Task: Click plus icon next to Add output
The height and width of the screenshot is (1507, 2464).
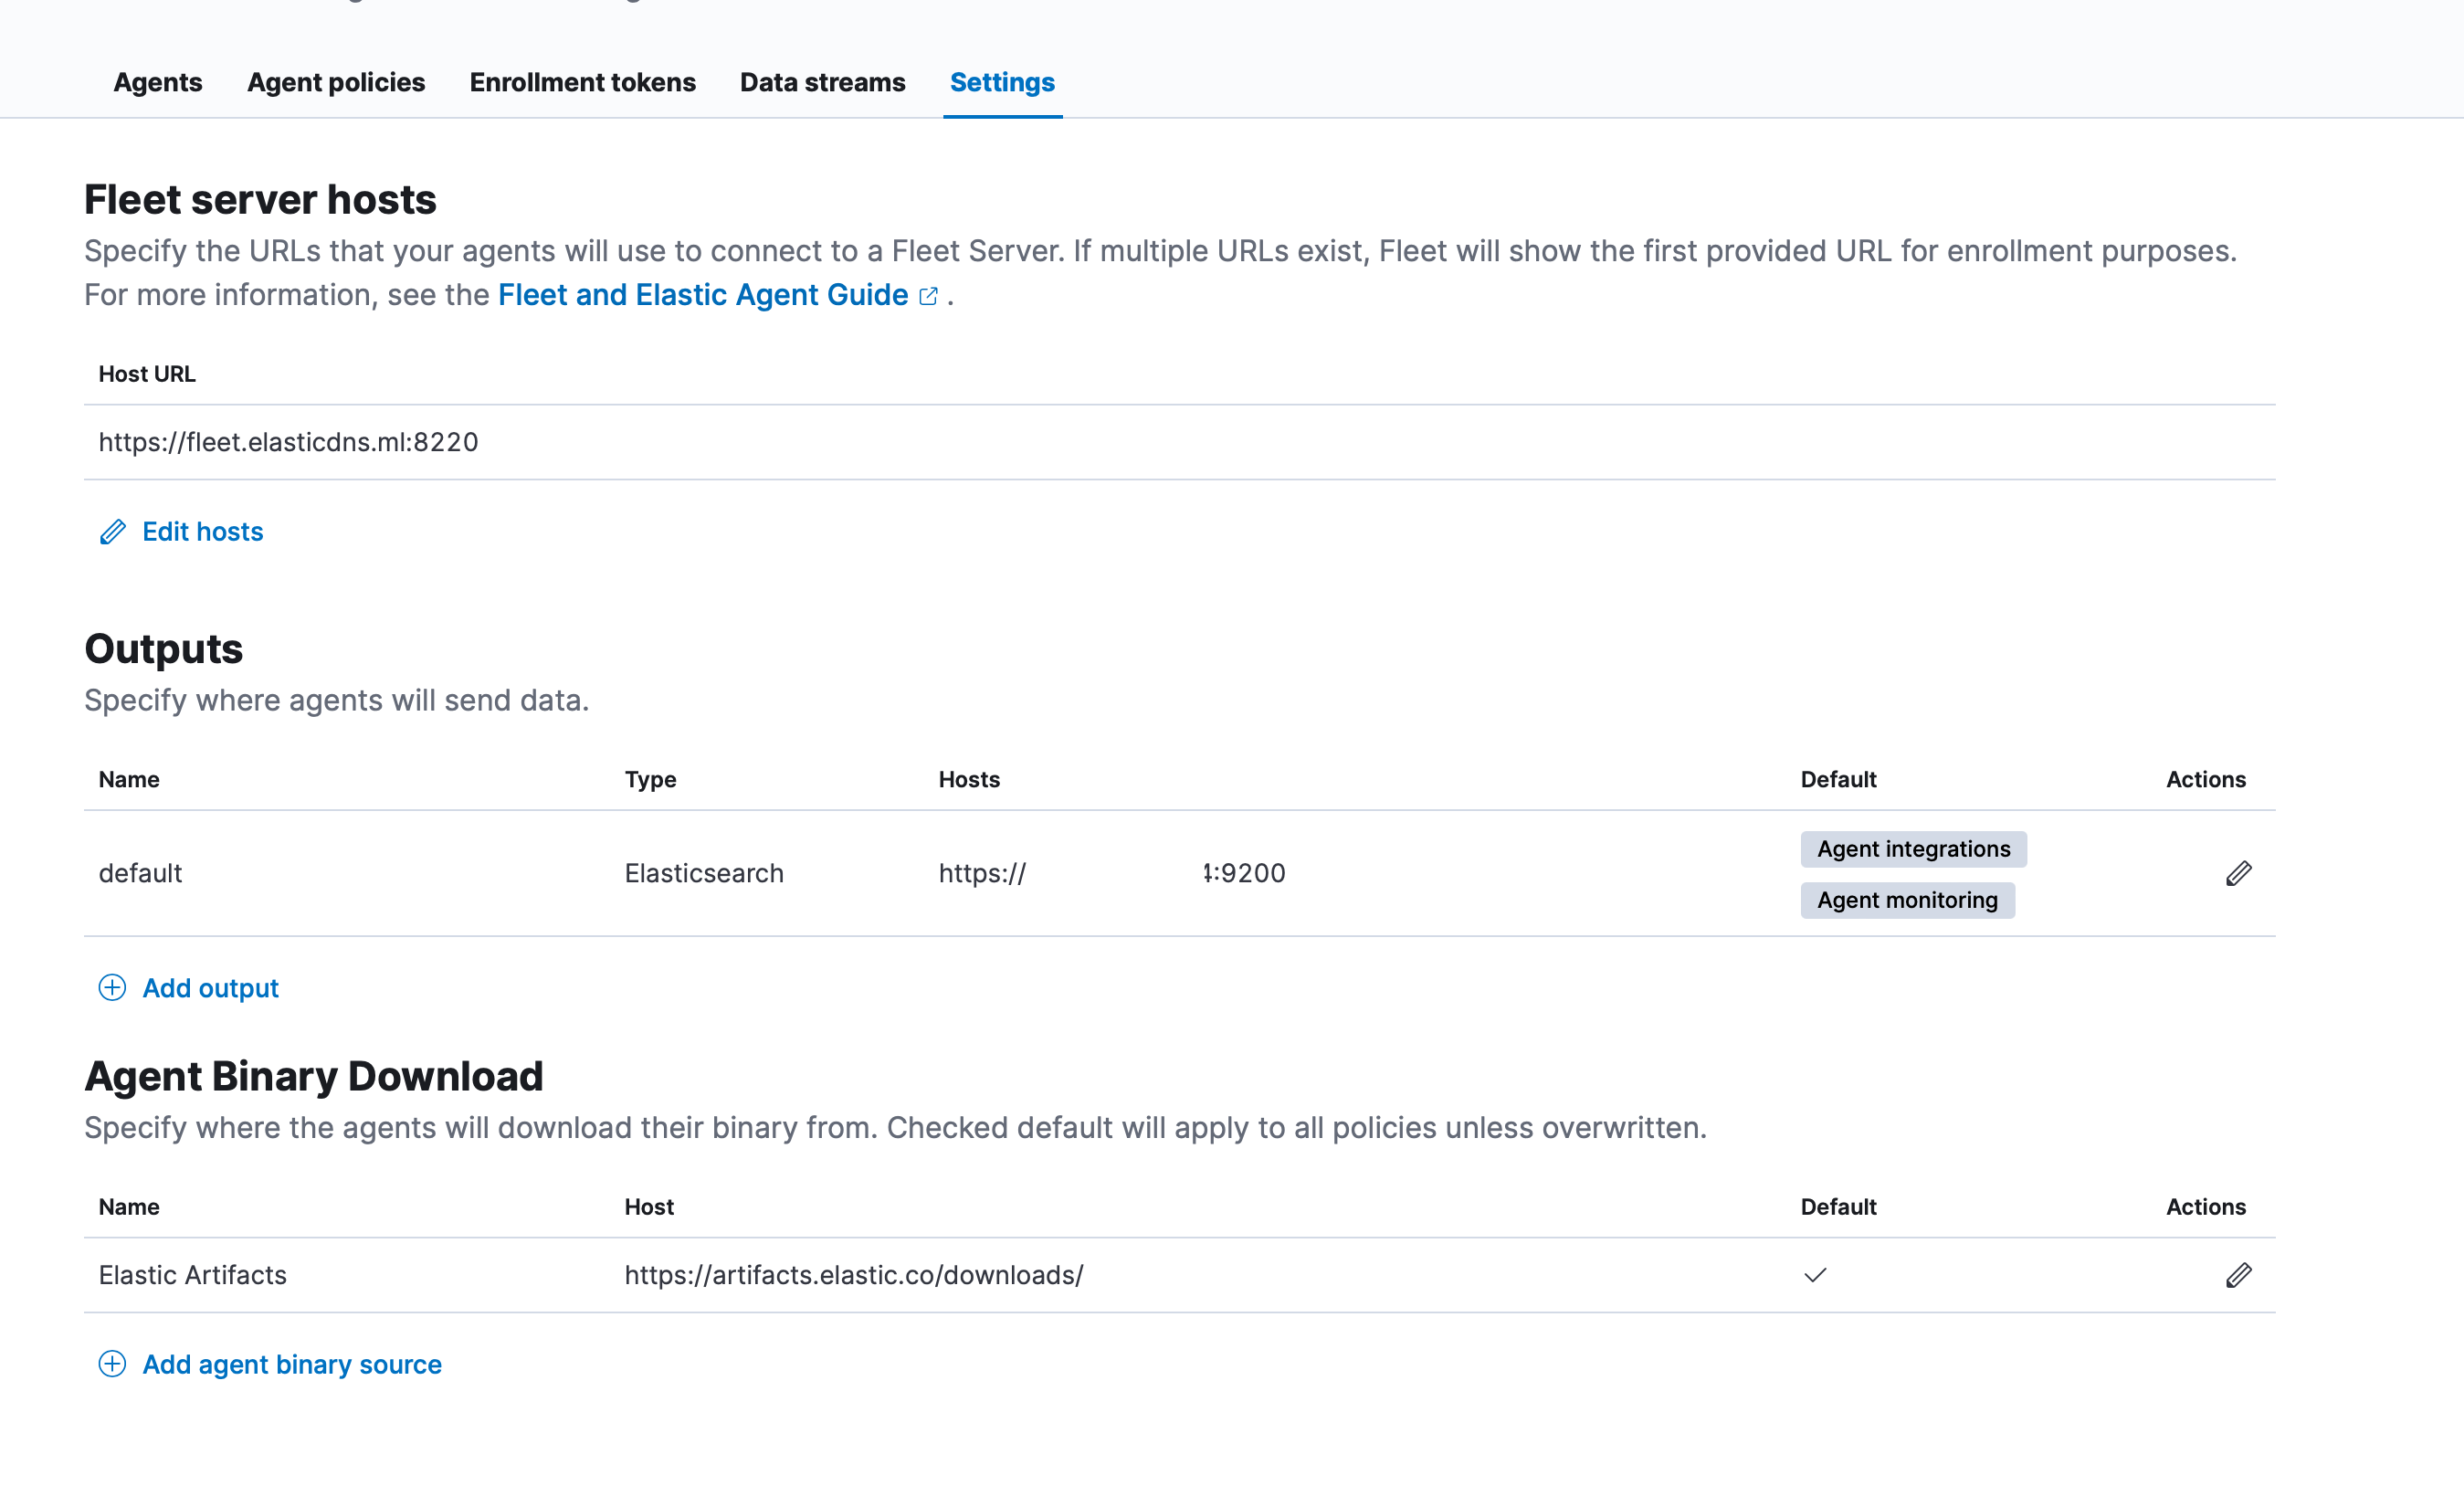Action: tap(112, 988)
